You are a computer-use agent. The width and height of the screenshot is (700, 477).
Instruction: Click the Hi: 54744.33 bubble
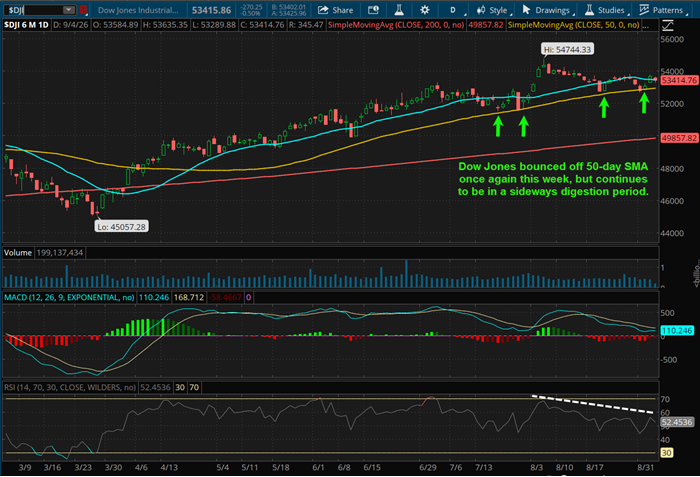[567, 50]
